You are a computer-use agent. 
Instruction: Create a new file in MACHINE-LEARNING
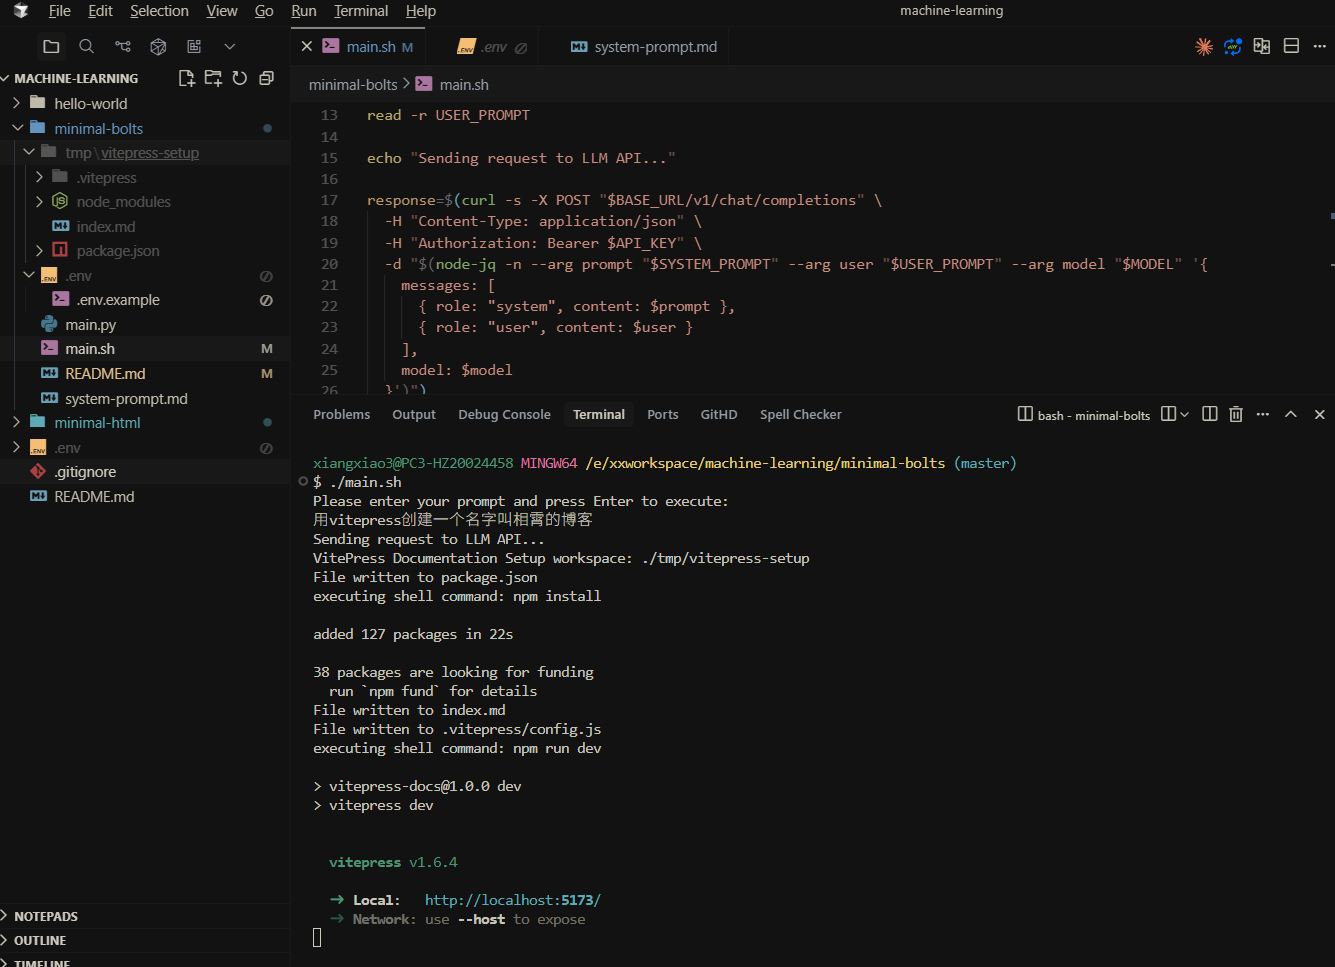point(186,78)
